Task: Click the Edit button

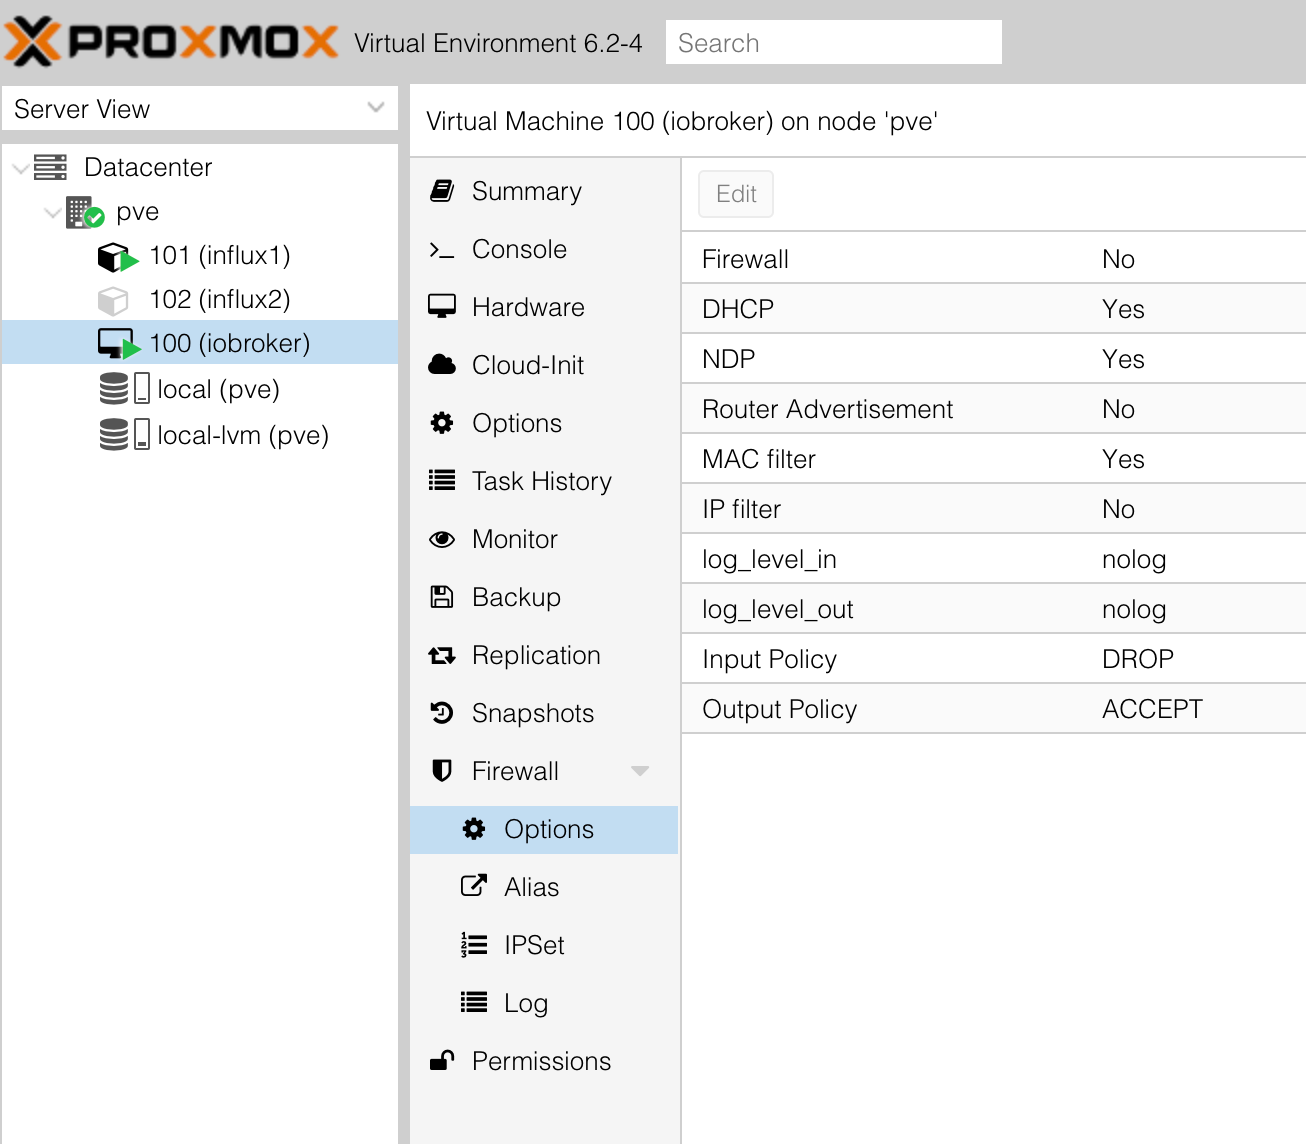Action: pos(736,194)
